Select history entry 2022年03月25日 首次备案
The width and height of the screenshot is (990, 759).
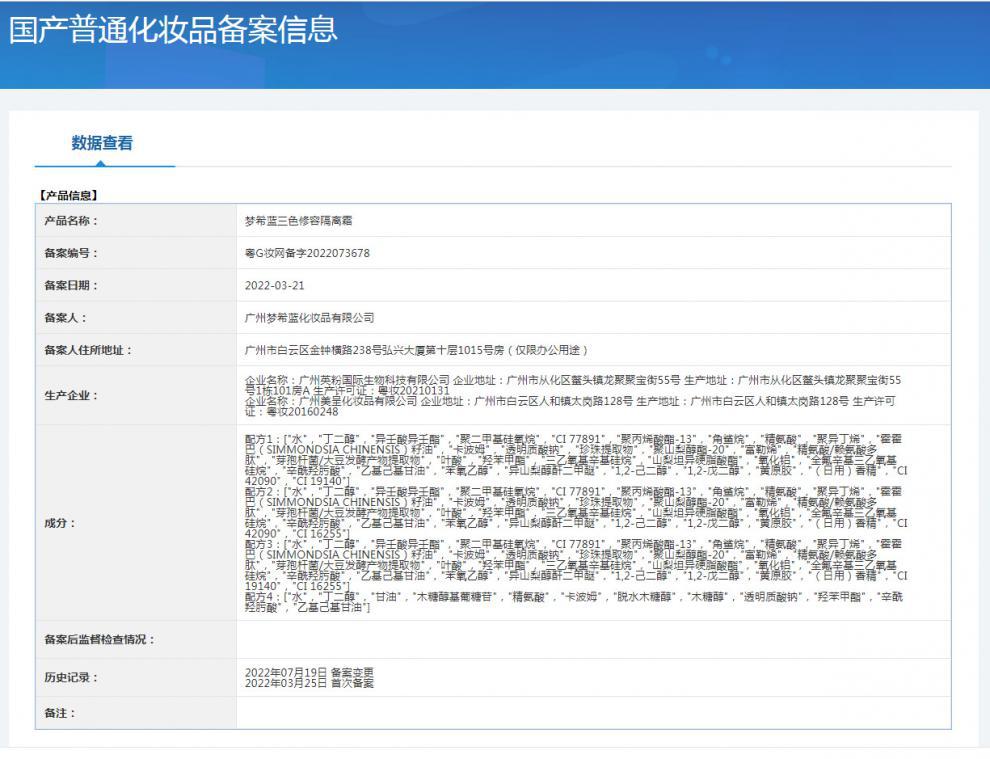click(x=309, y=683)
